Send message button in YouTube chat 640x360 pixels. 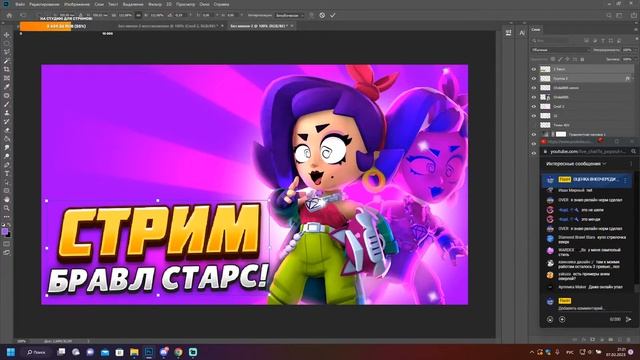click(x=629, y=319)
